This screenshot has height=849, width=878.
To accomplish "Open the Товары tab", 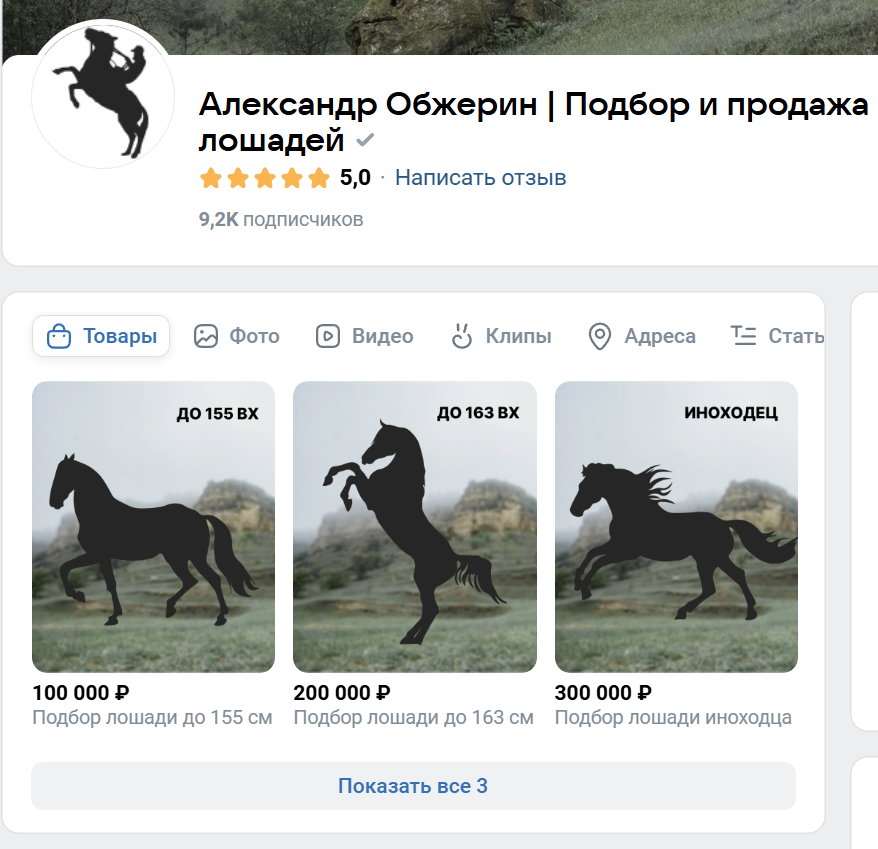I will point(101,336).
